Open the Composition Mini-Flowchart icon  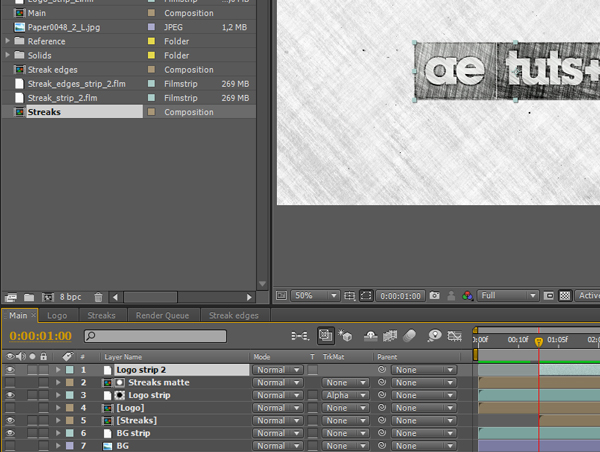click(300, 336)
